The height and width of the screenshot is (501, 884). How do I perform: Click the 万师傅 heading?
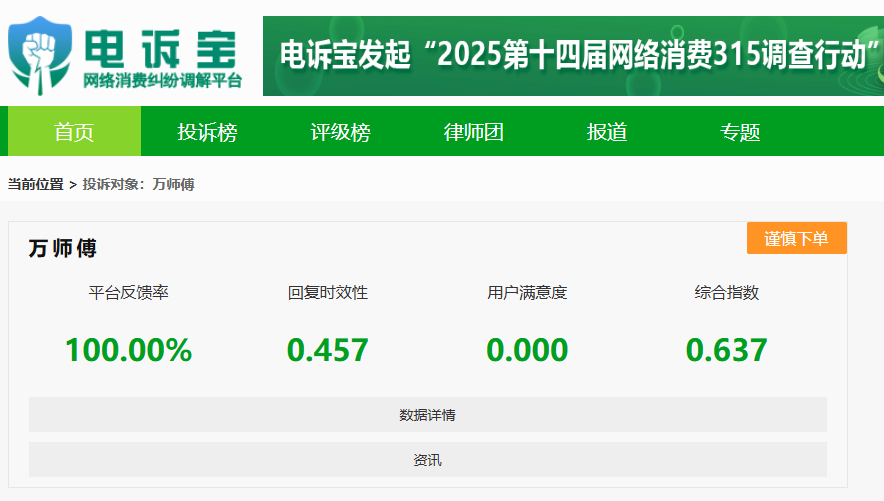pyautogui.click(x=63, y=248)
